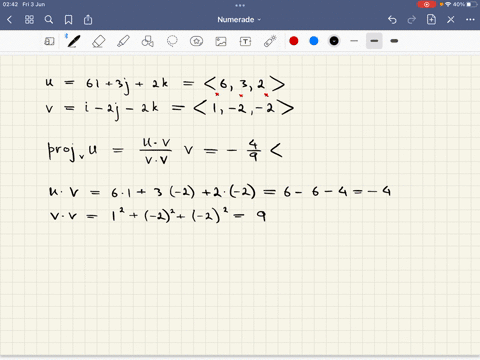Screen dimensions: 480x360
Task: Open the Numerade document title dropdown
Action: point(239,20)
